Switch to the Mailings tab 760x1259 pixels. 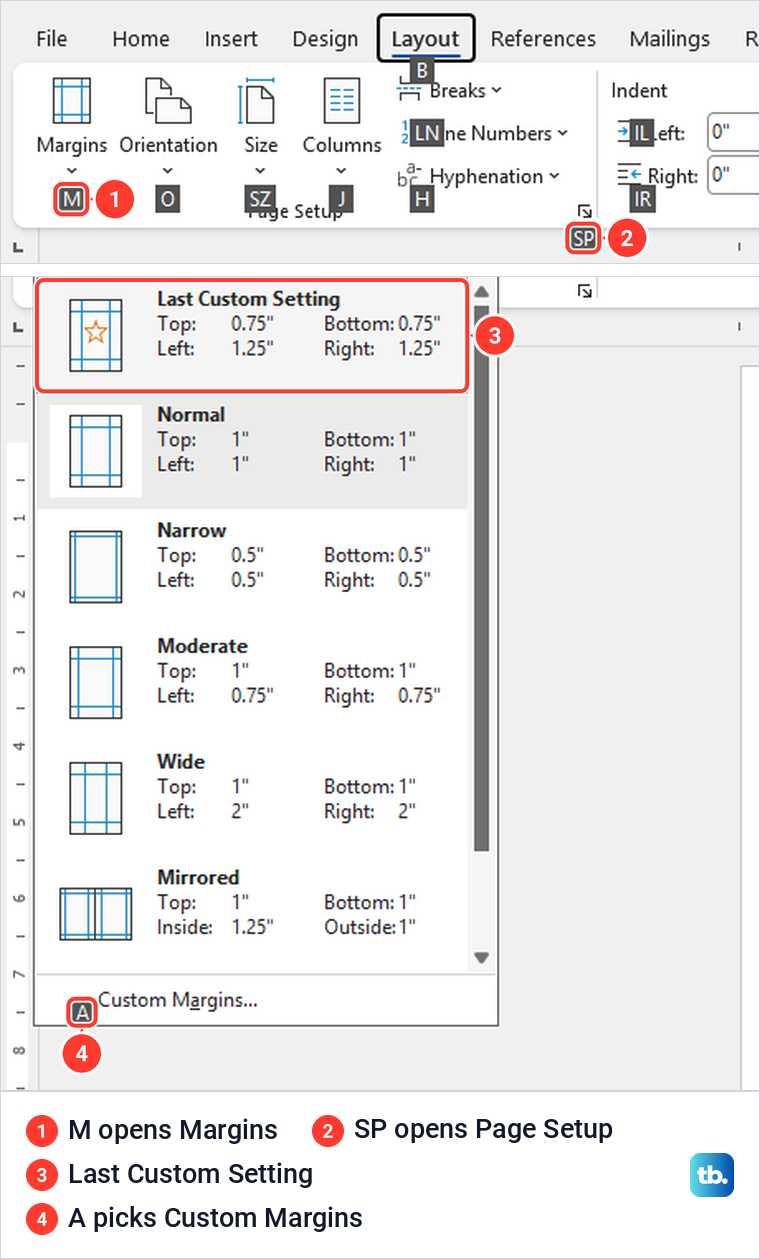coord(670,39)
